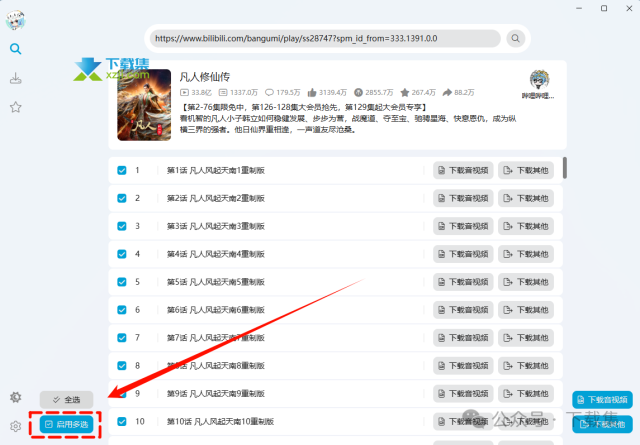Click 下载其他 for episode 3
The width and height of the screenshot is (640, 445).
coord(526,226)
